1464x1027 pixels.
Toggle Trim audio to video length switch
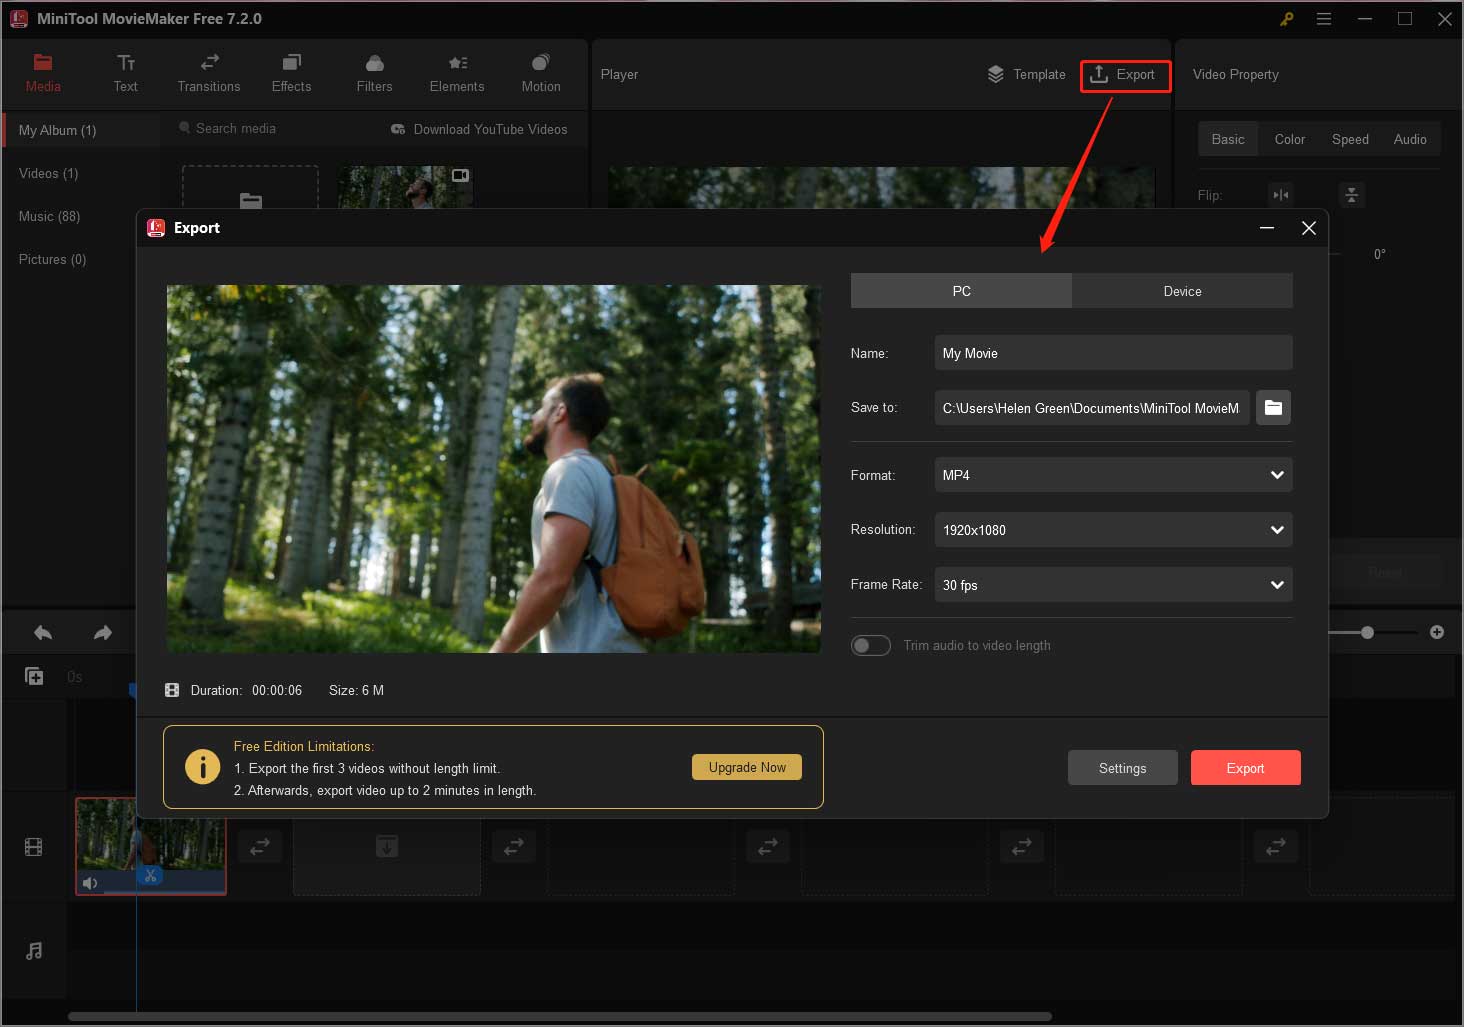(x=870, y=645)
